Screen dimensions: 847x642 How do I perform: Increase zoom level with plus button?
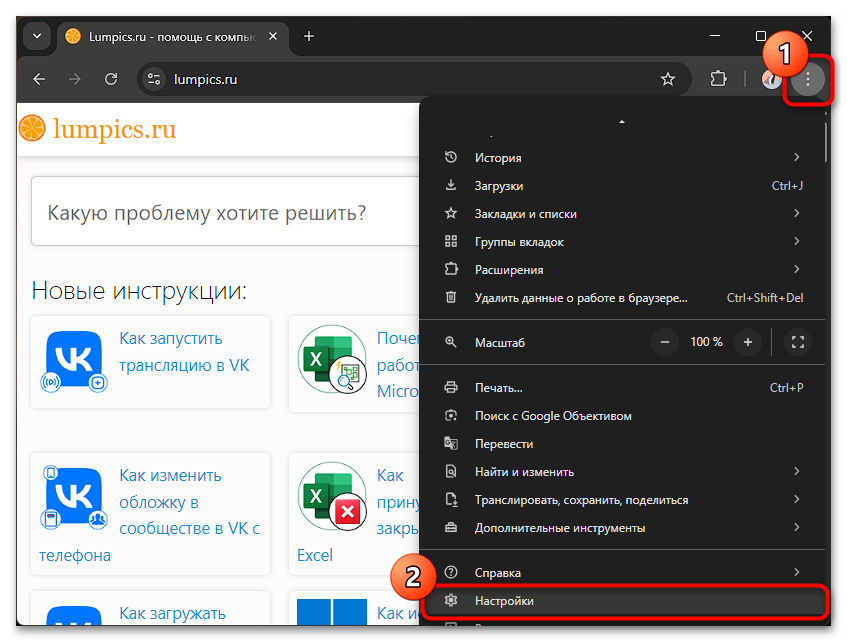click(x=747, y=342)
